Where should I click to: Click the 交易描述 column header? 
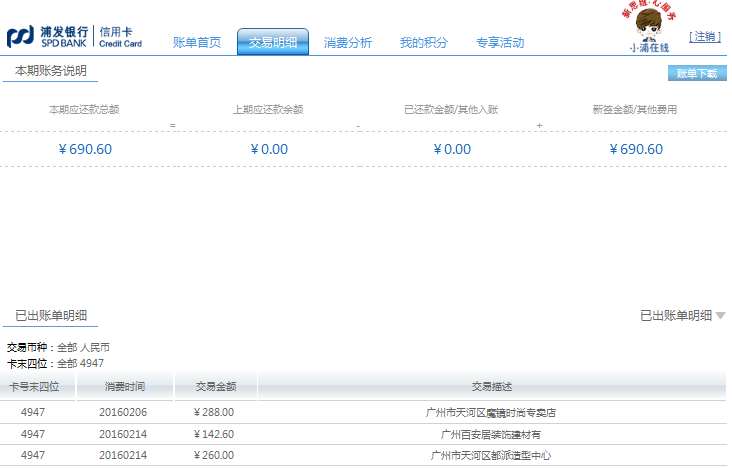[491, 386]
